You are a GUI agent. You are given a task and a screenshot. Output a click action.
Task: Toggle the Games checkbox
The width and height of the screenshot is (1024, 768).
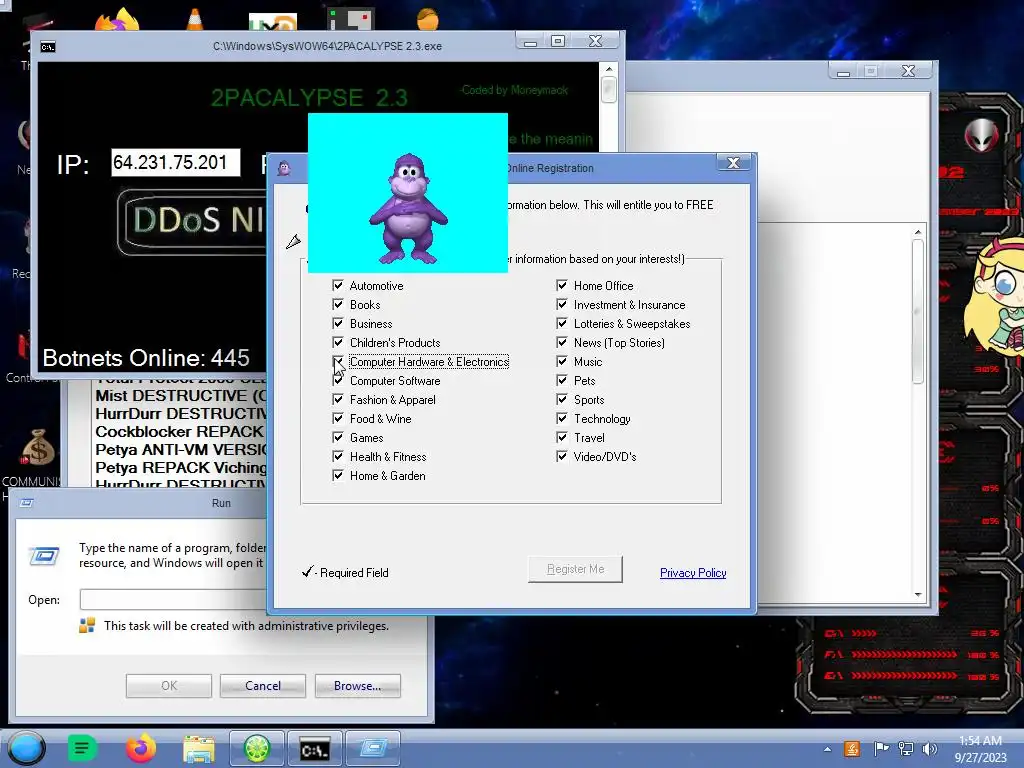pos(338,437)
